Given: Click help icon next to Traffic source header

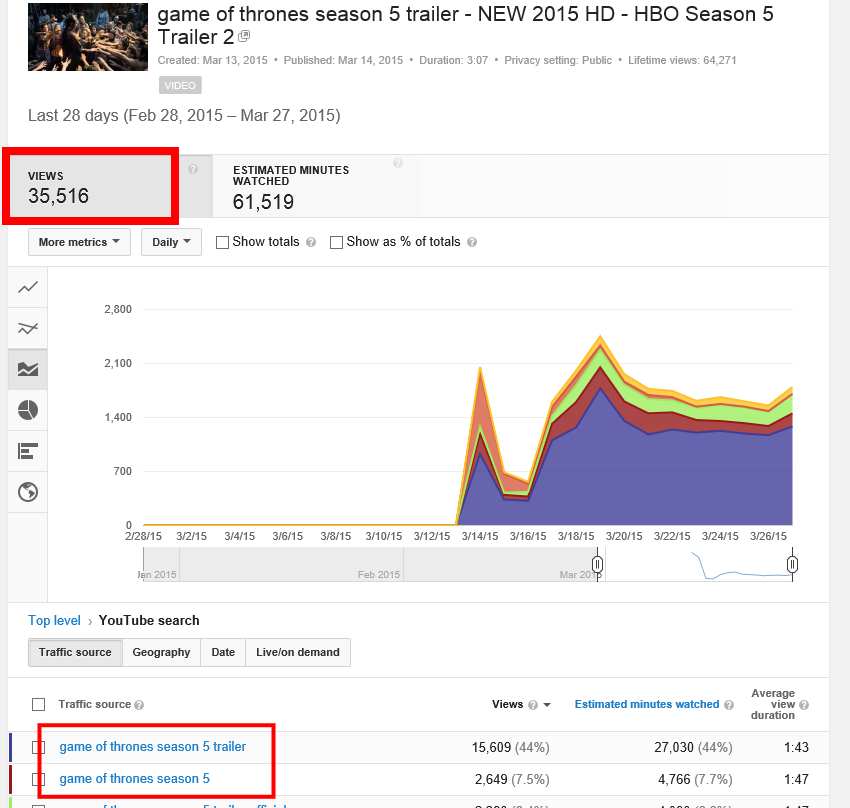Looking at the screenshot, I should (x=139, y=705).
